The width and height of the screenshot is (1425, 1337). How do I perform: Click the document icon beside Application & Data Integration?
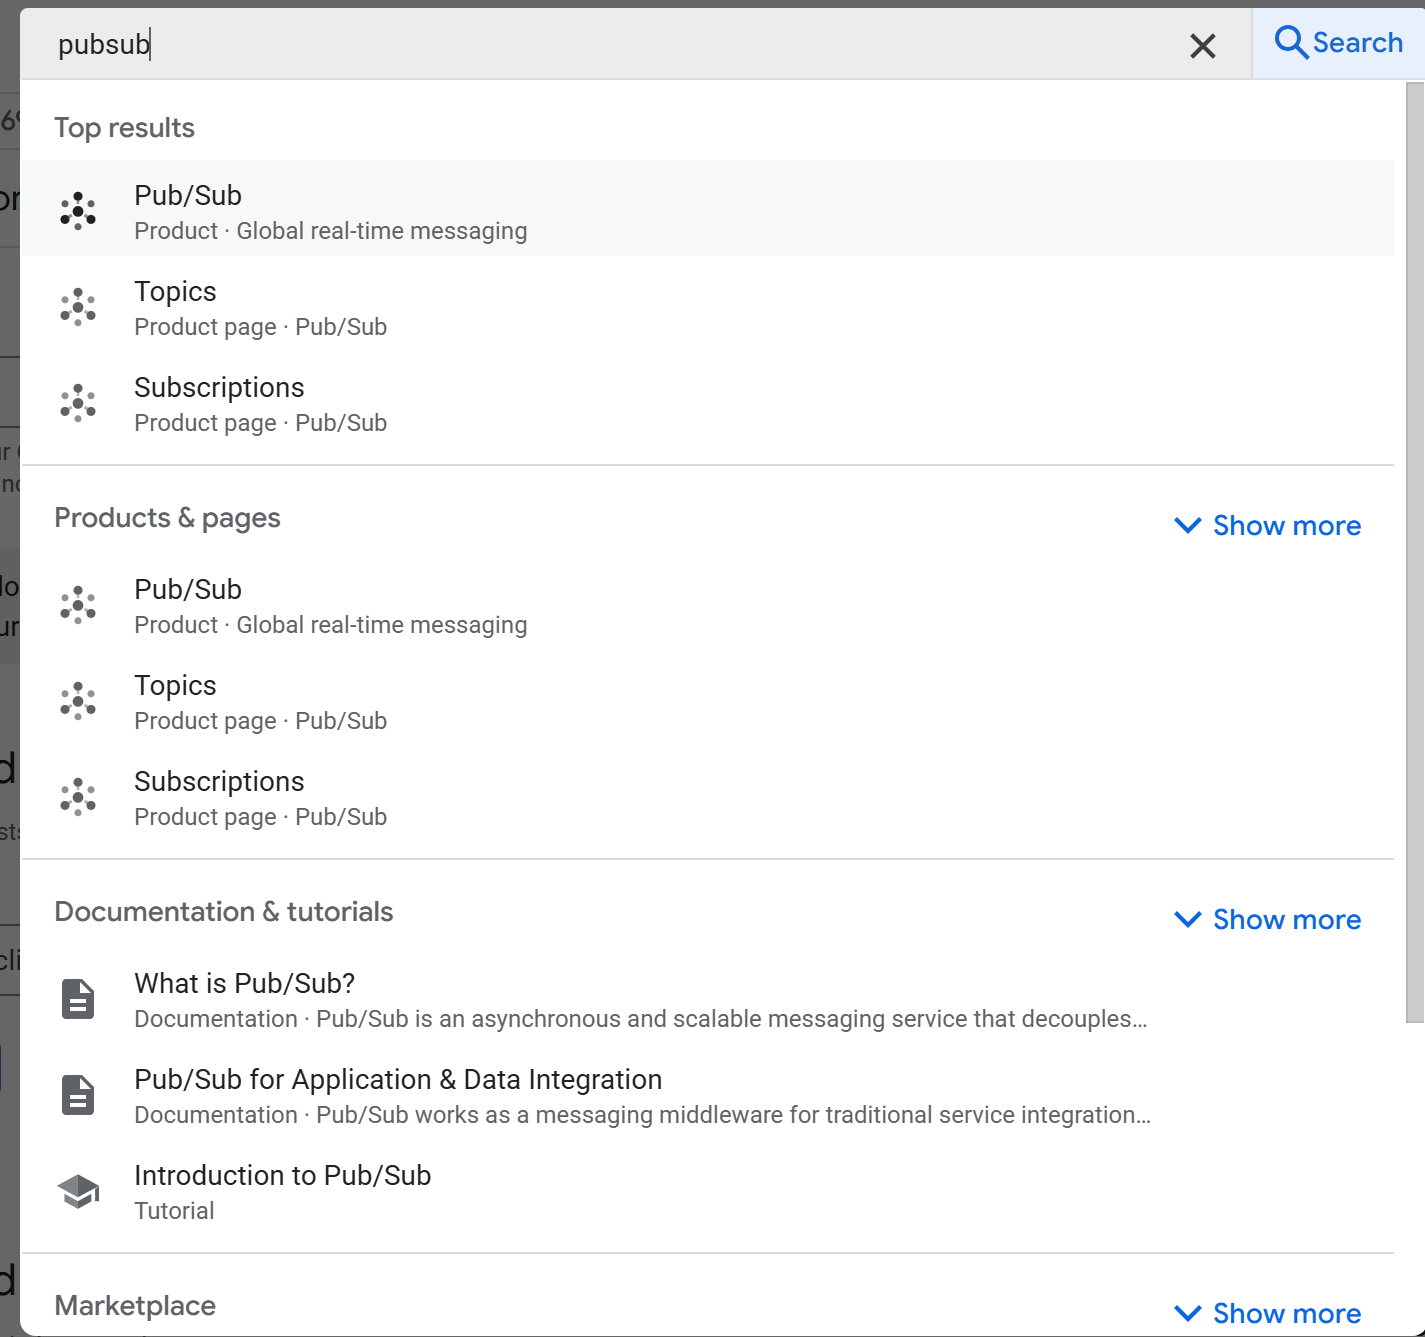click(78, 1095)
